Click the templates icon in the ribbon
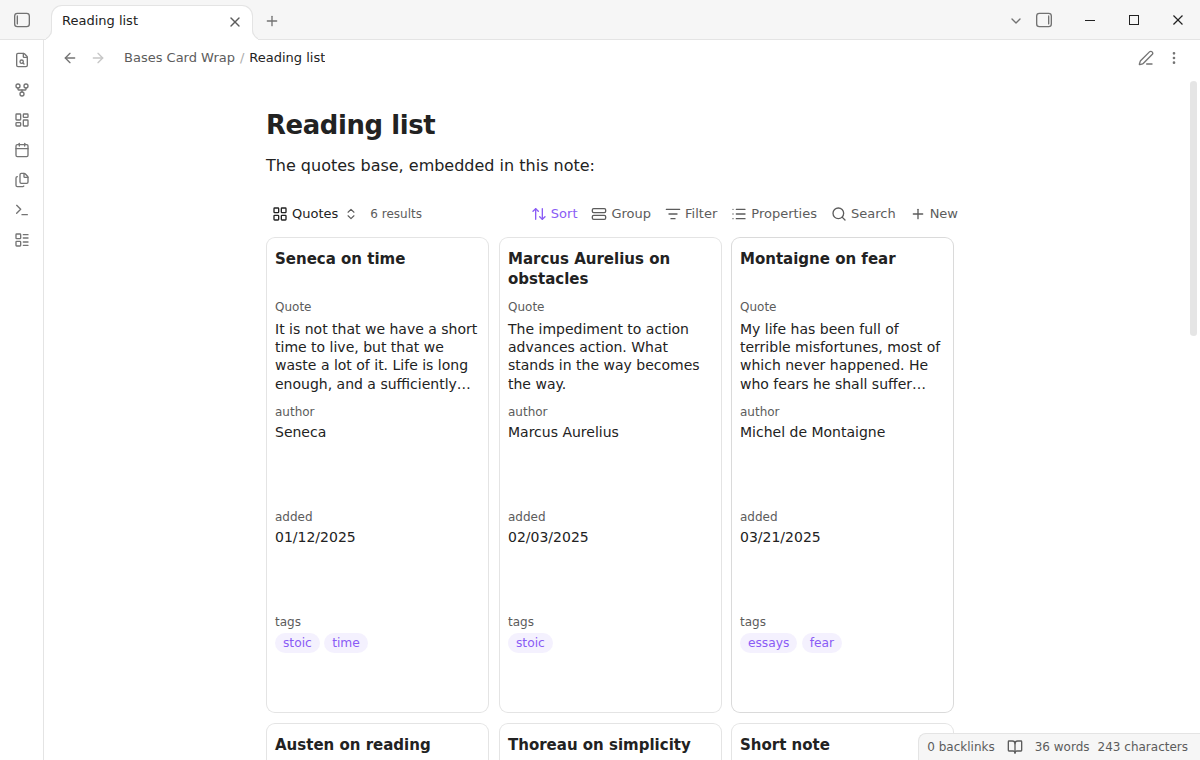1200x760 pixels. [x=22, y=180]
